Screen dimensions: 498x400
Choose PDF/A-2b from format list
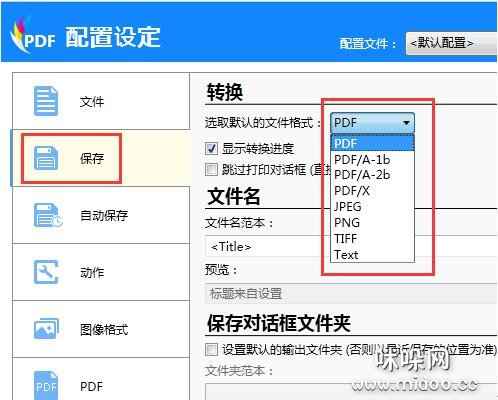point(372,175)
